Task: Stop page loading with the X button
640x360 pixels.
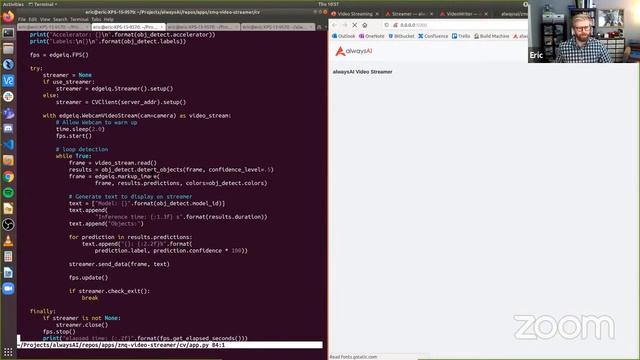Action: (355, 25)
